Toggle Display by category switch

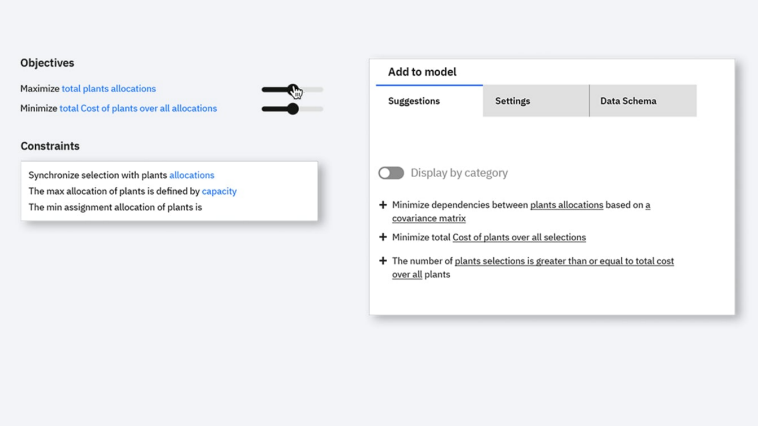coord(391,173)
